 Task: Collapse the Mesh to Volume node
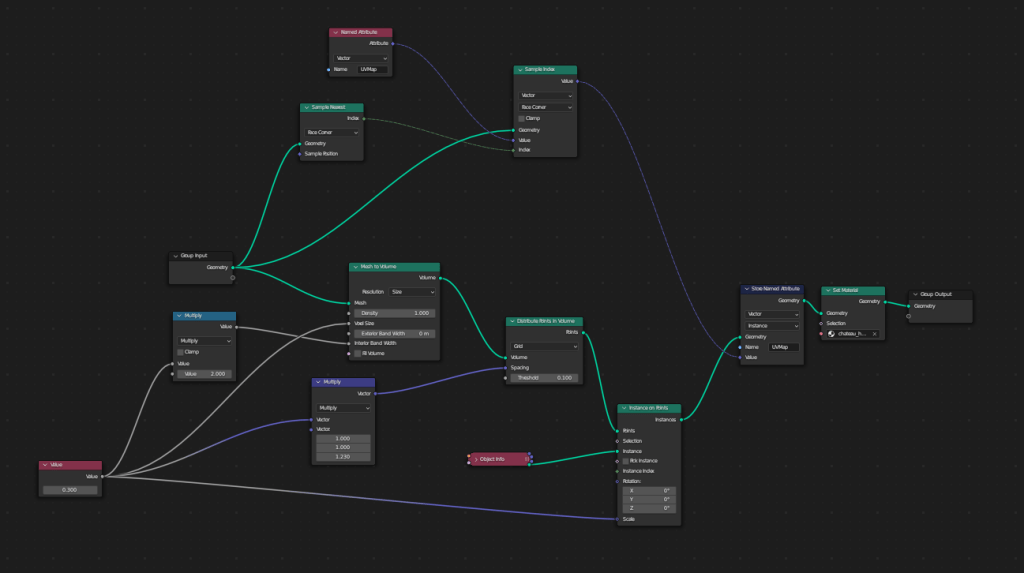(x=355, y=267)
